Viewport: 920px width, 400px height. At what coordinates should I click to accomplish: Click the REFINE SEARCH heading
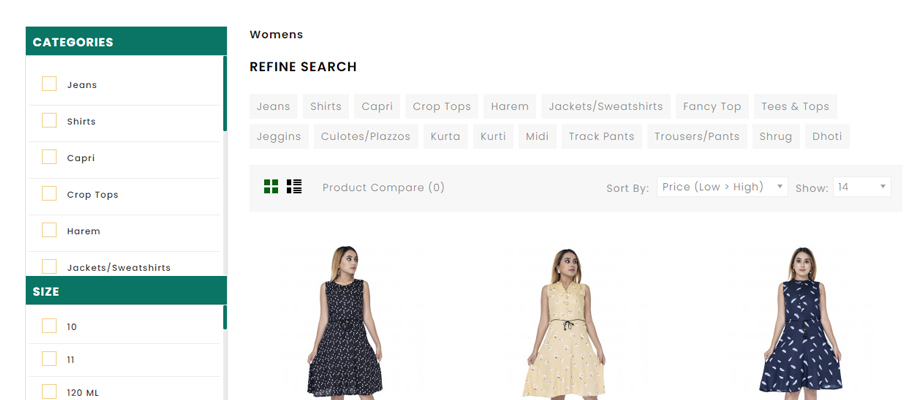point(303,67)
